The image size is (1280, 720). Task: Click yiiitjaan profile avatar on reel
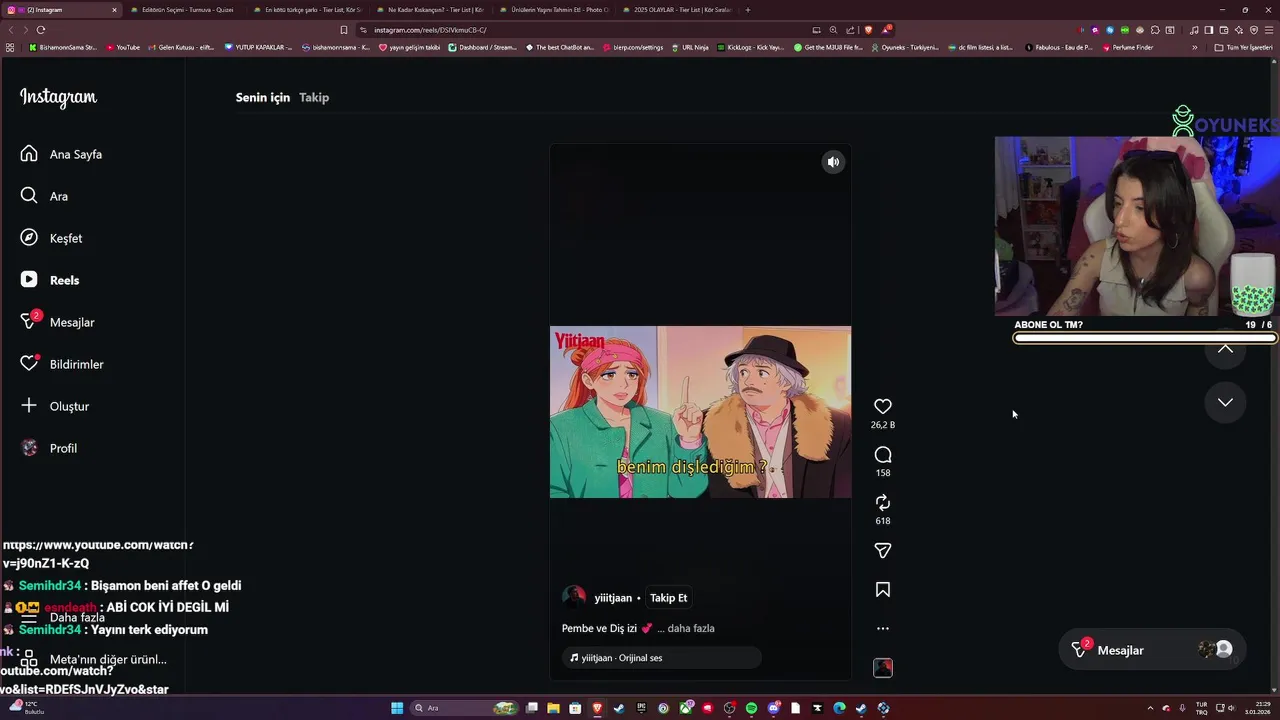574,598
